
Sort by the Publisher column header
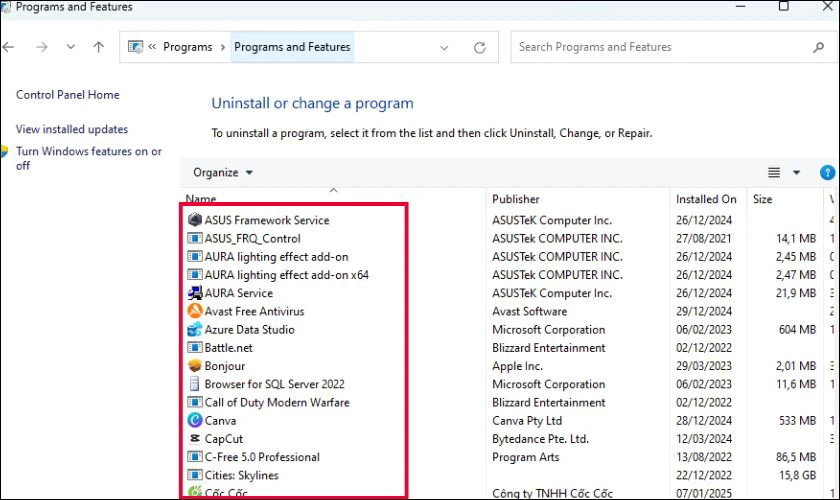point(515,199)
